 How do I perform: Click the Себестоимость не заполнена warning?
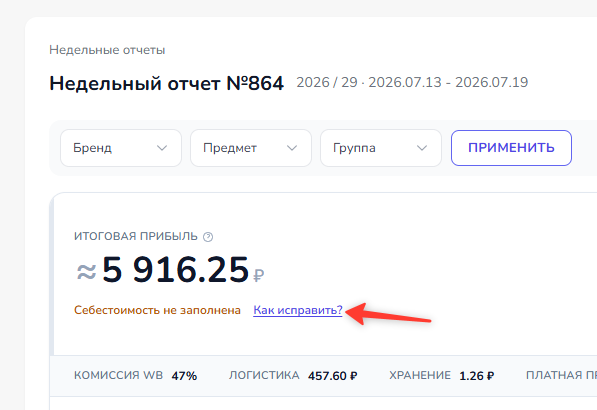point(157,310)
